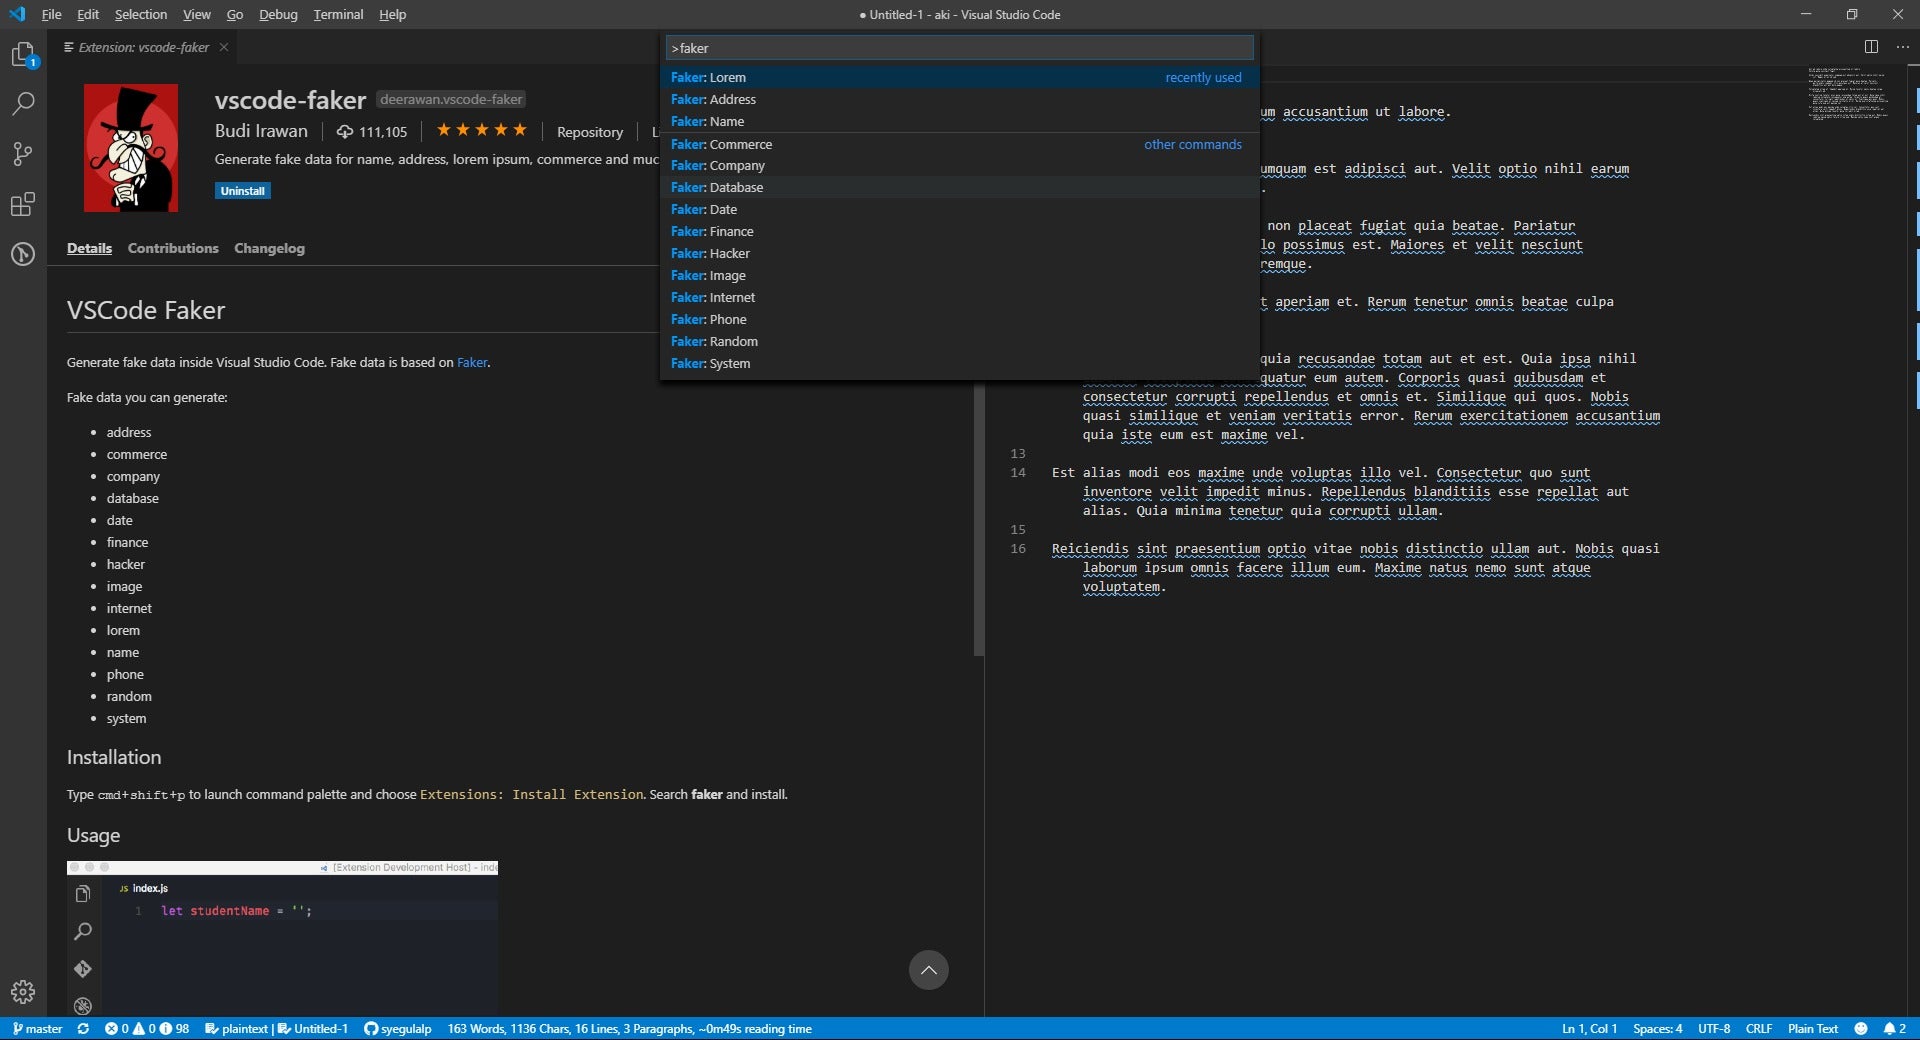This screenshot has width=1920, height=1040.
Task: Run the Faker: Commerce command
Action: click(x=959, y=144)
